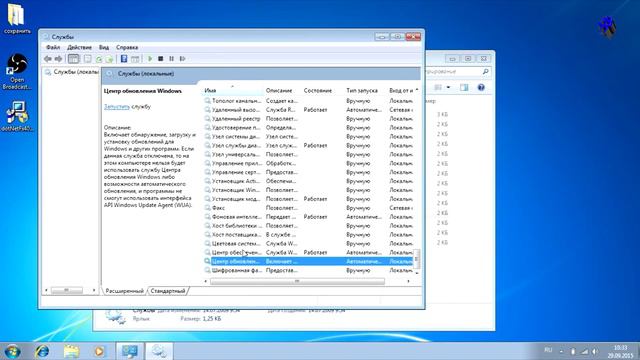Click the Back arrow in Services toolbar
This screenshot has height=360, width=640.
pos(48,59)
